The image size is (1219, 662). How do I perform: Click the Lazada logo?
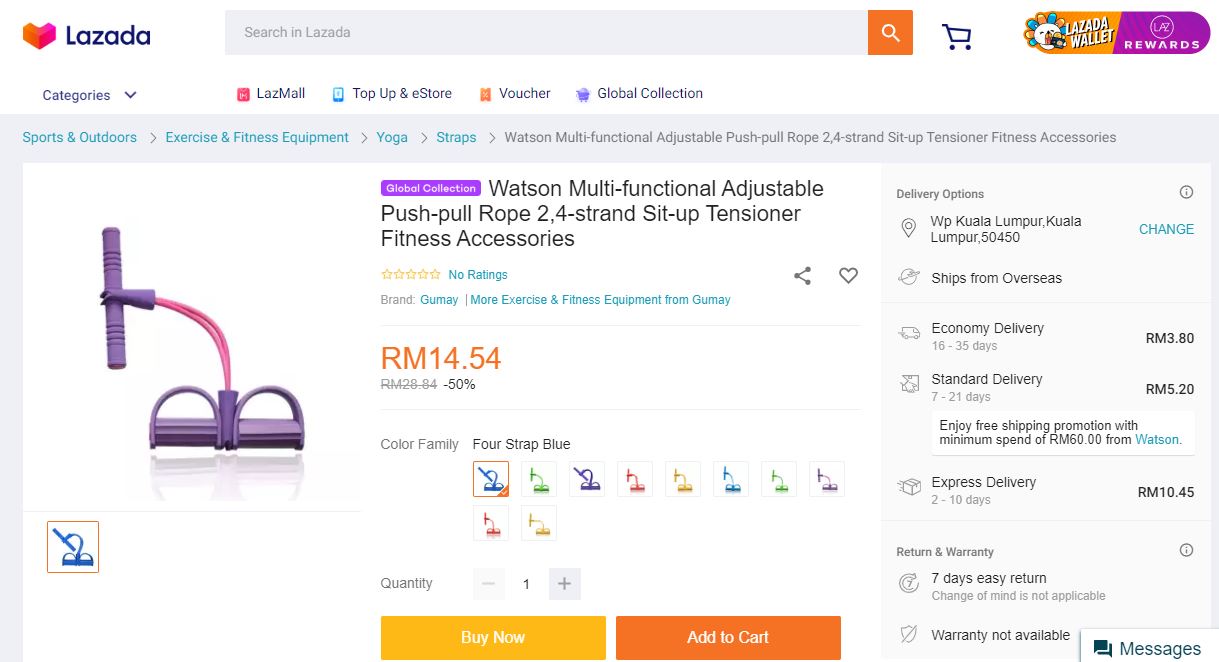point(86,36)
